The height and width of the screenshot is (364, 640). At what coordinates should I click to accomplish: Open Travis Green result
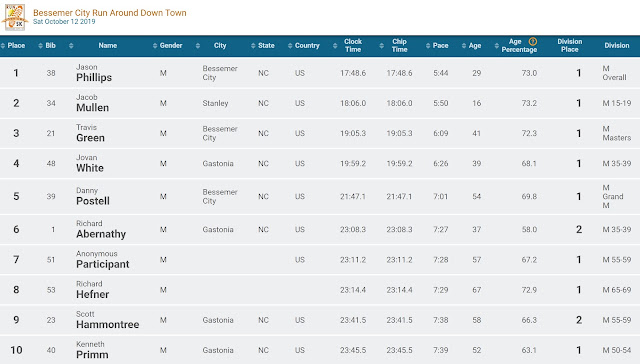pos(90,133)
